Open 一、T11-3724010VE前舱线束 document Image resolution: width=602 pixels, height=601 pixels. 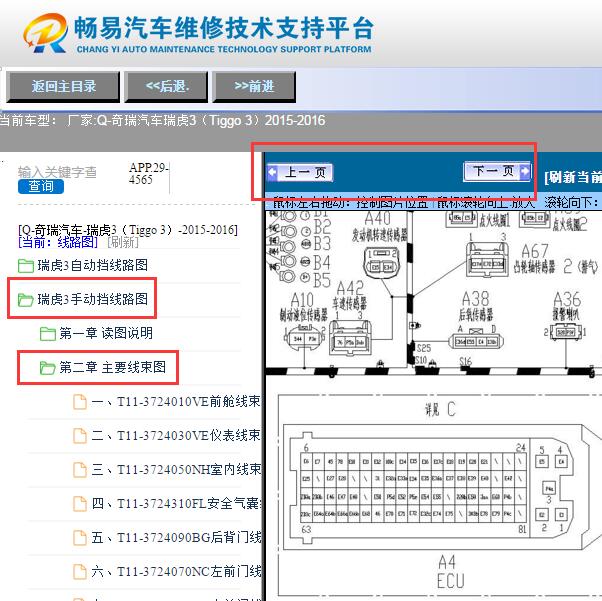(176, 402)
